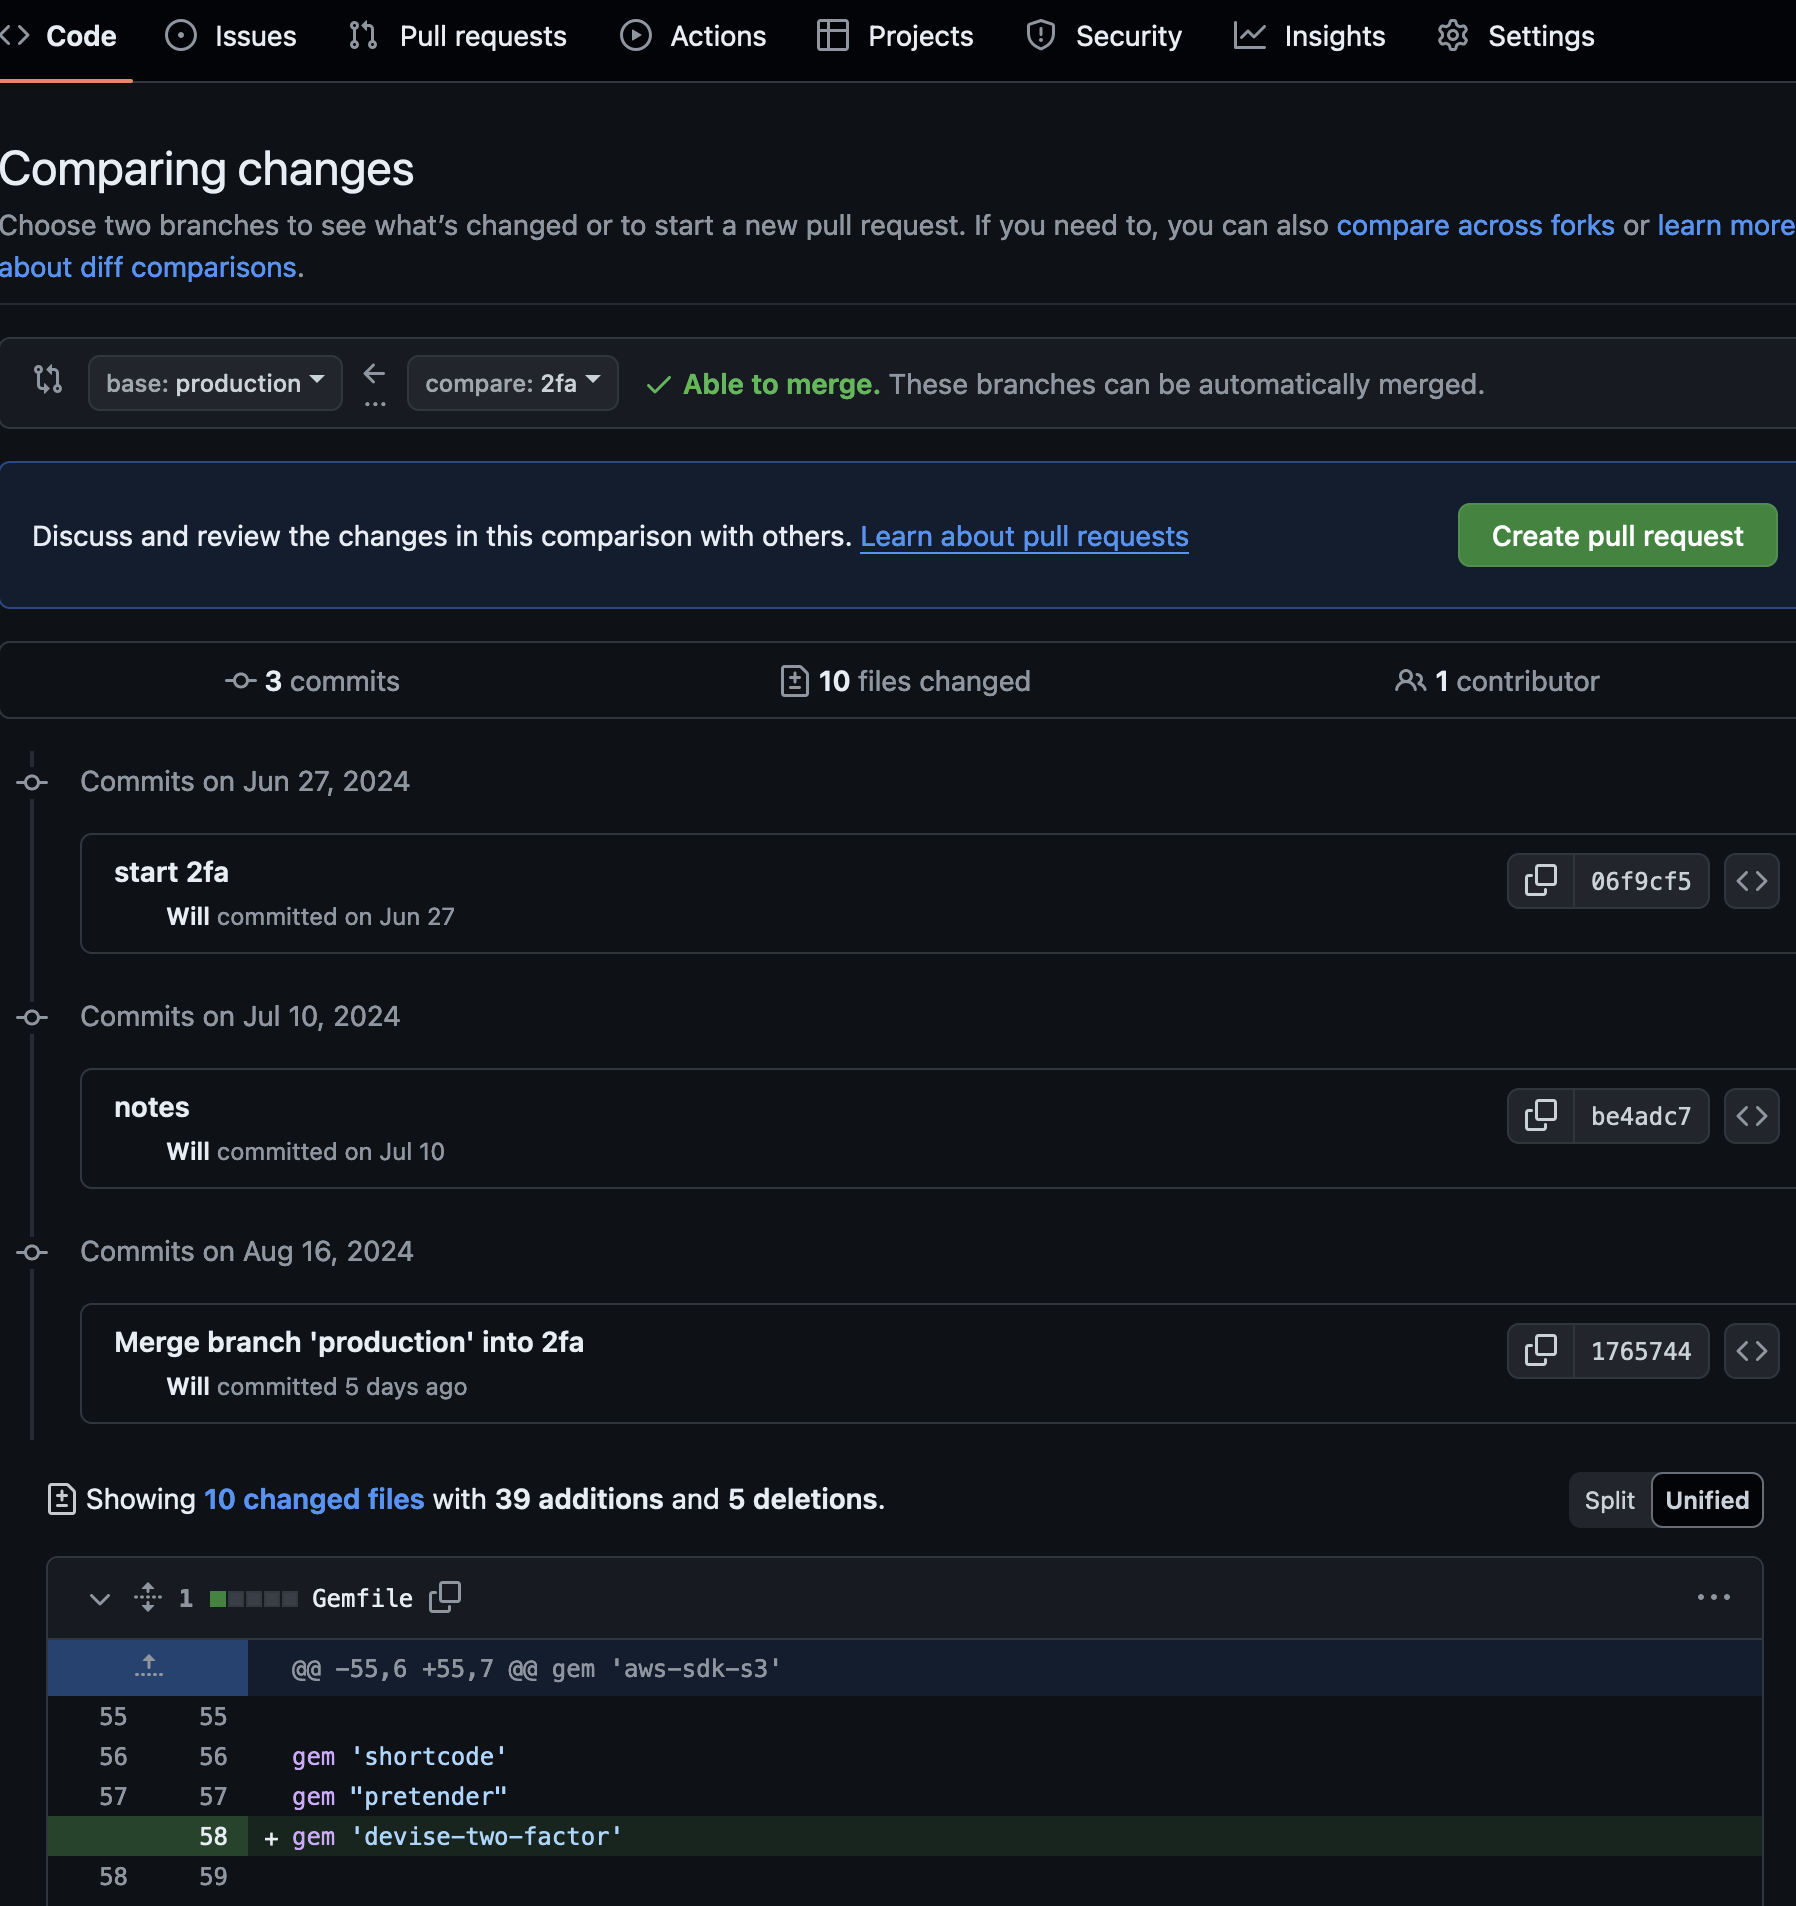Copy full SHA for commit 06f9cf5

pyautogui.click(x=1540, y=881)
